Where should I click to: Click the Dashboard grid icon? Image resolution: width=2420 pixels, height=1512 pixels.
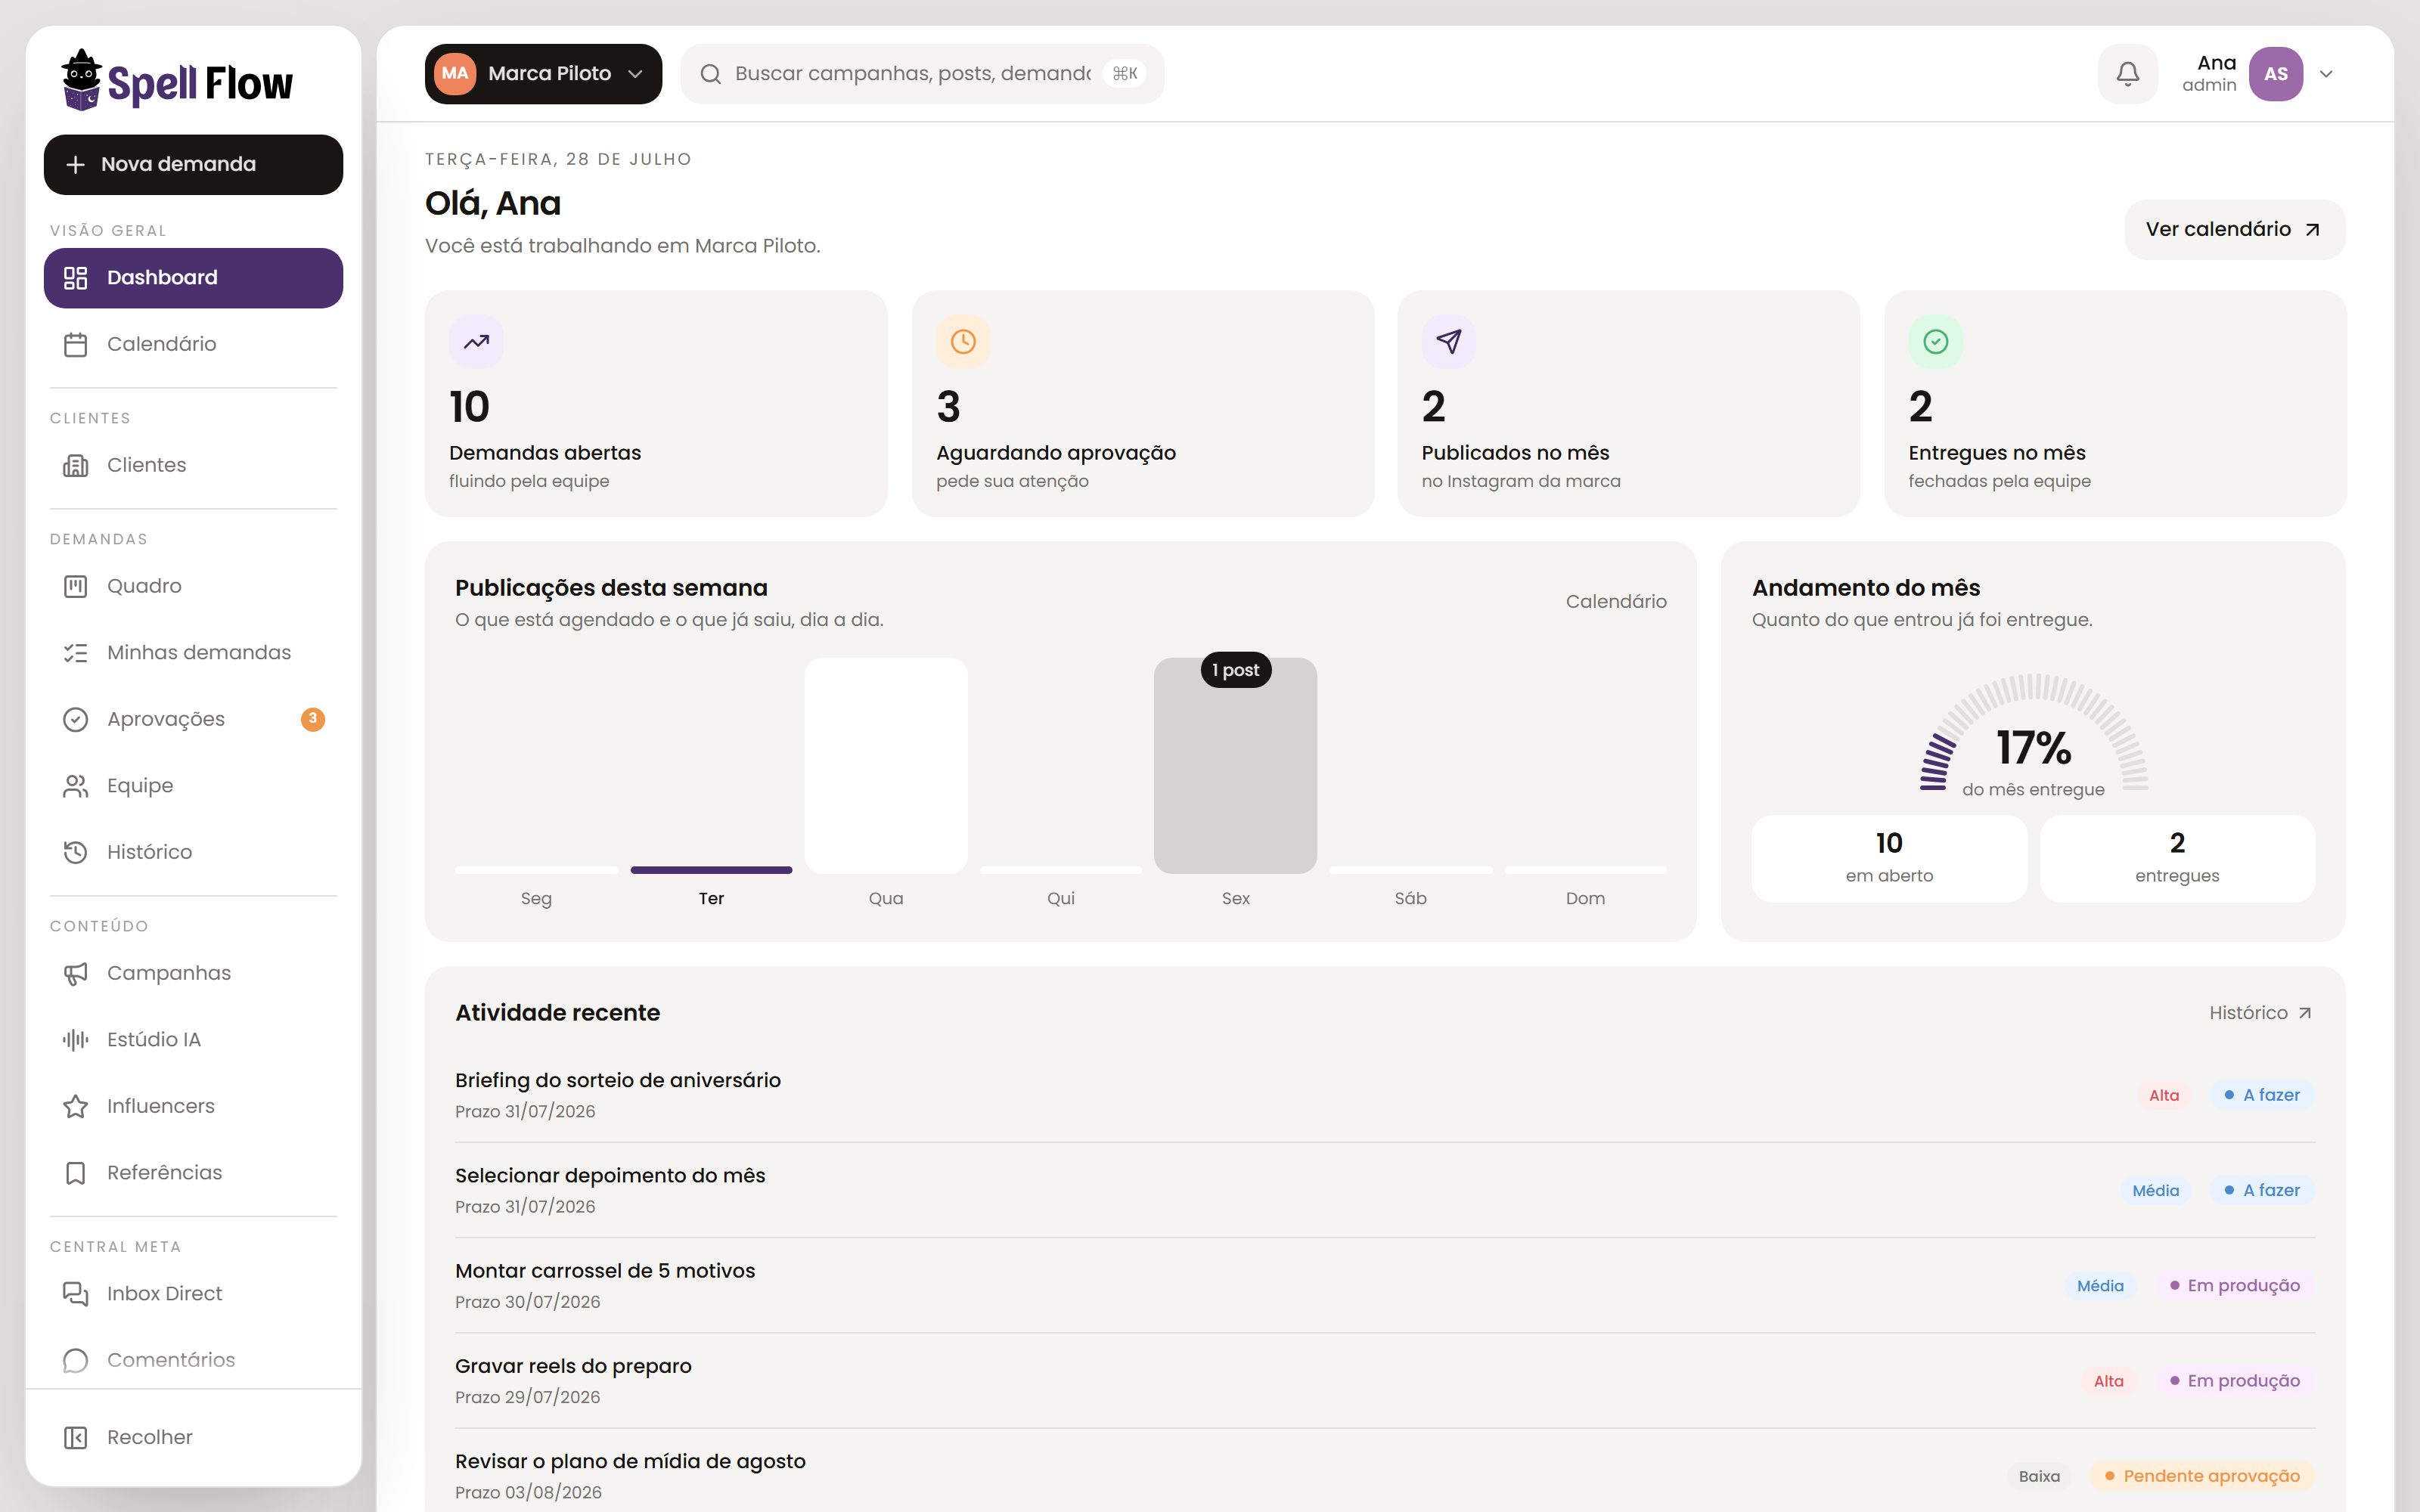pyautogui.click(x=75, y=278)
